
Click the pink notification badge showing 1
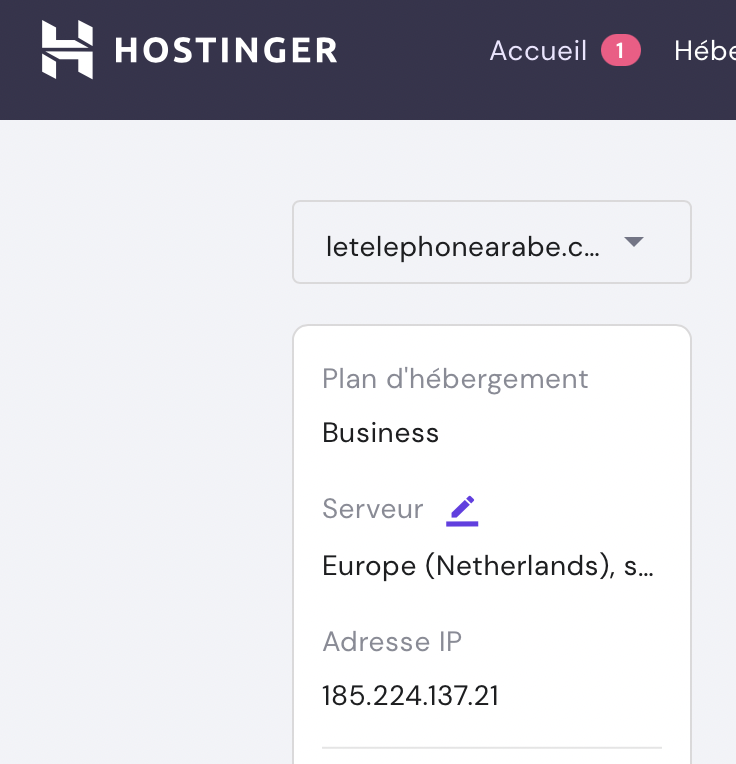point(620,51)
